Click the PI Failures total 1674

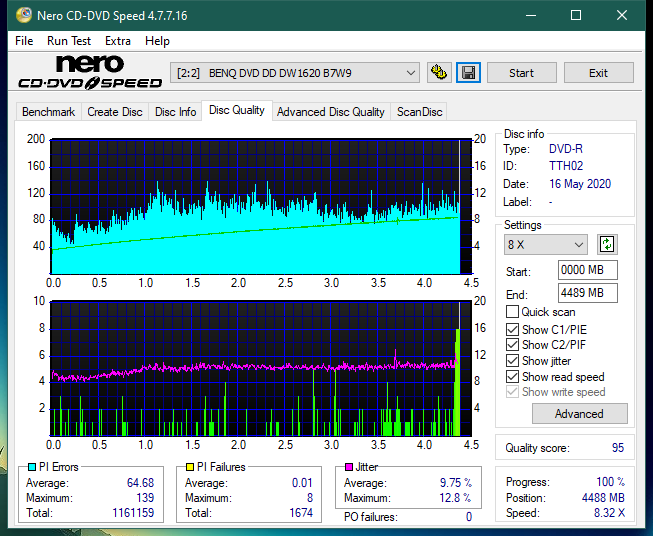301,513
